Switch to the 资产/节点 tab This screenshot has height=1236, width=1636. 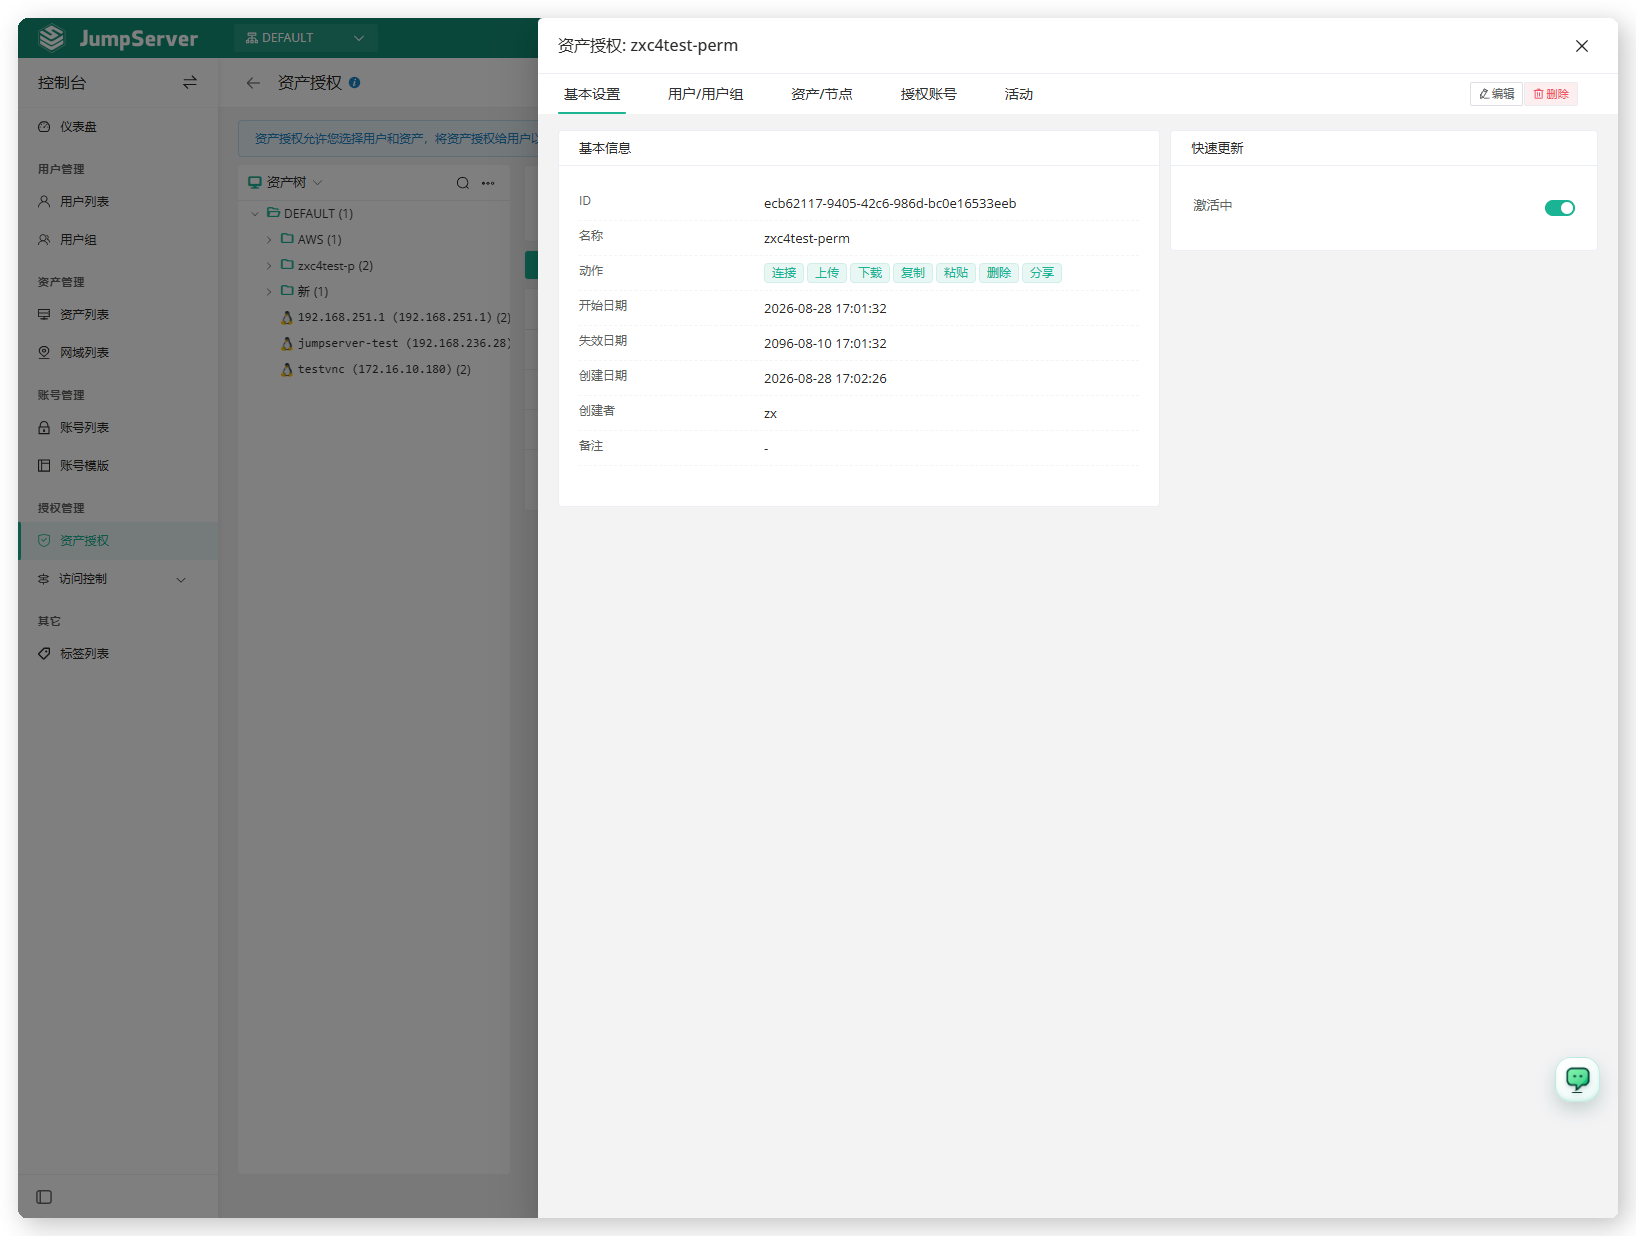[822, 94]
